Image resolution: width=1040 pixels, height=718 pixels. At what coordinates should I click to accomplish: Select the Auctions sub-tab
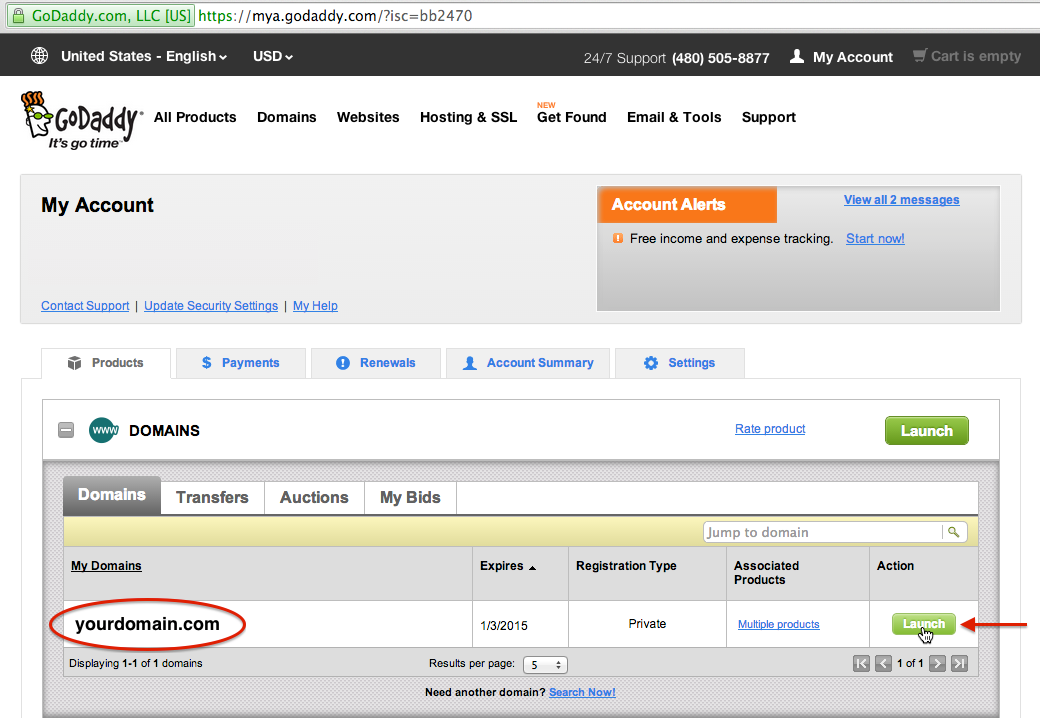pos(314,497)
